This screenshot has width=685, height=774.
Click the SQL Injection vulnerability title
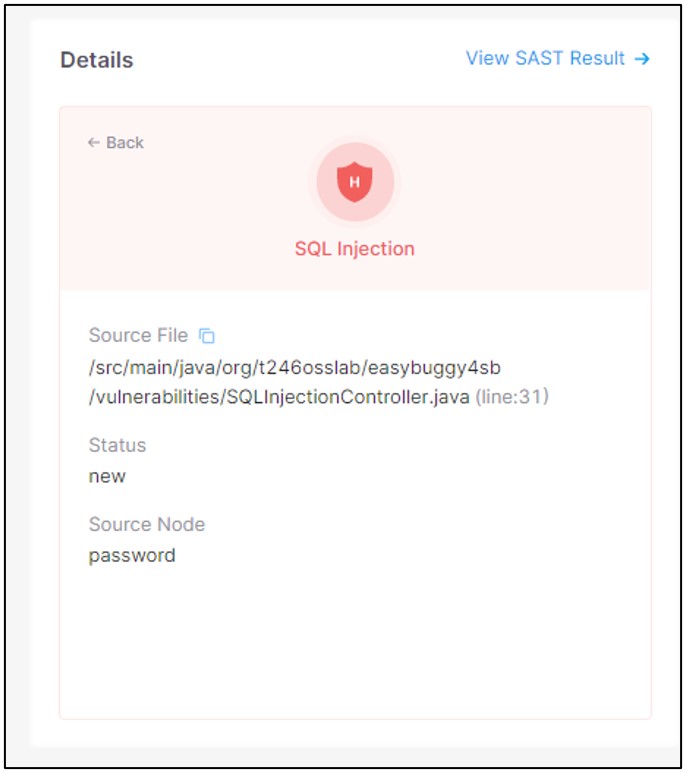pyautogui.click(x=354, y=249)
